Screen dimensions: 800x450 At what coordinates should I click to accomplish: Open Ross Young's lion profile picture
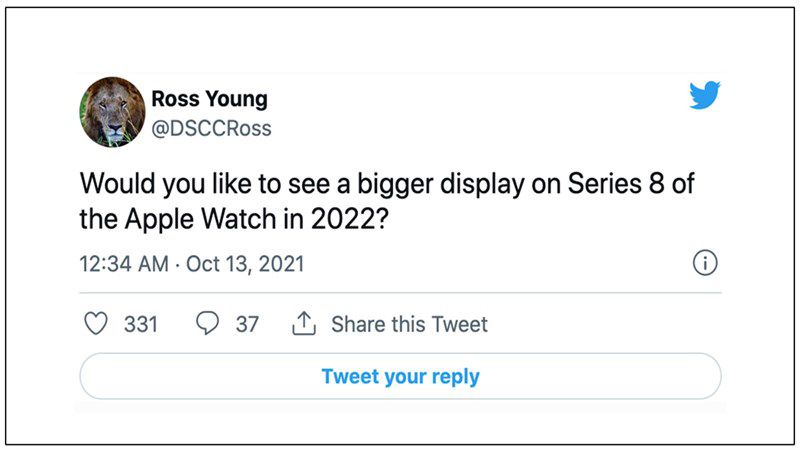pyautogui.click(x=112, y=113)
